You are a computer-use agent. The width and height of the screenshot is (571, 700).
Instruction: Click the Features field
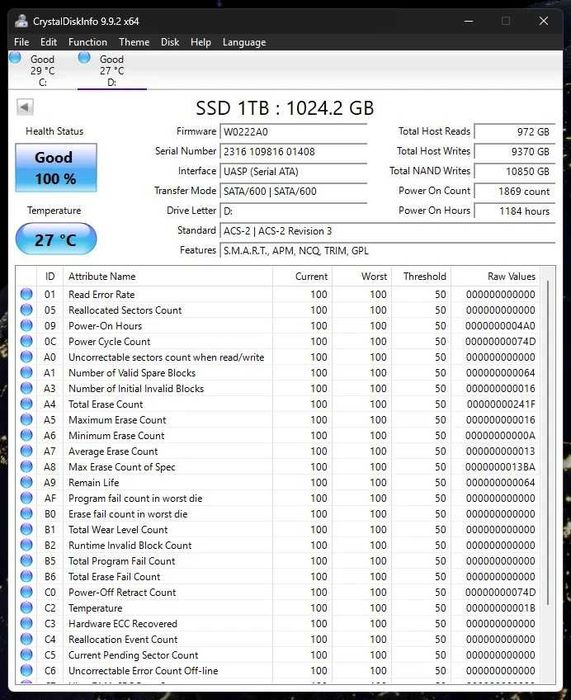pos(388,251)
